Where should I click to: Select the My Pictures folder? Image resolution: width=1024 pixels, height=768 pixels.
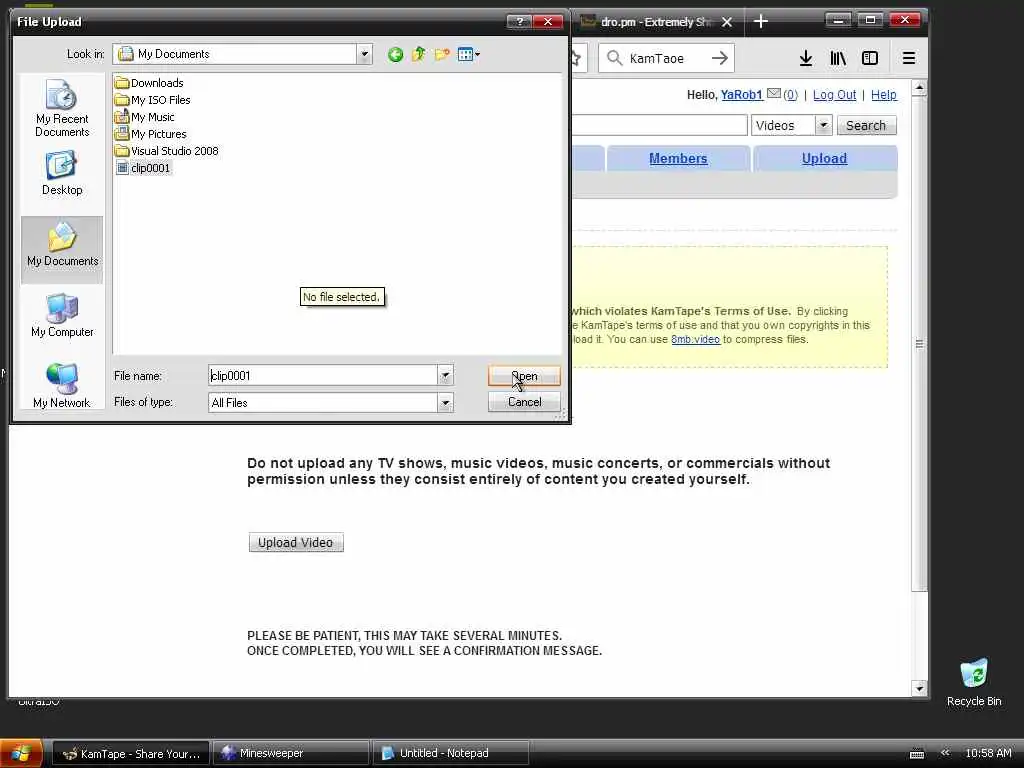tap(150, 134)
